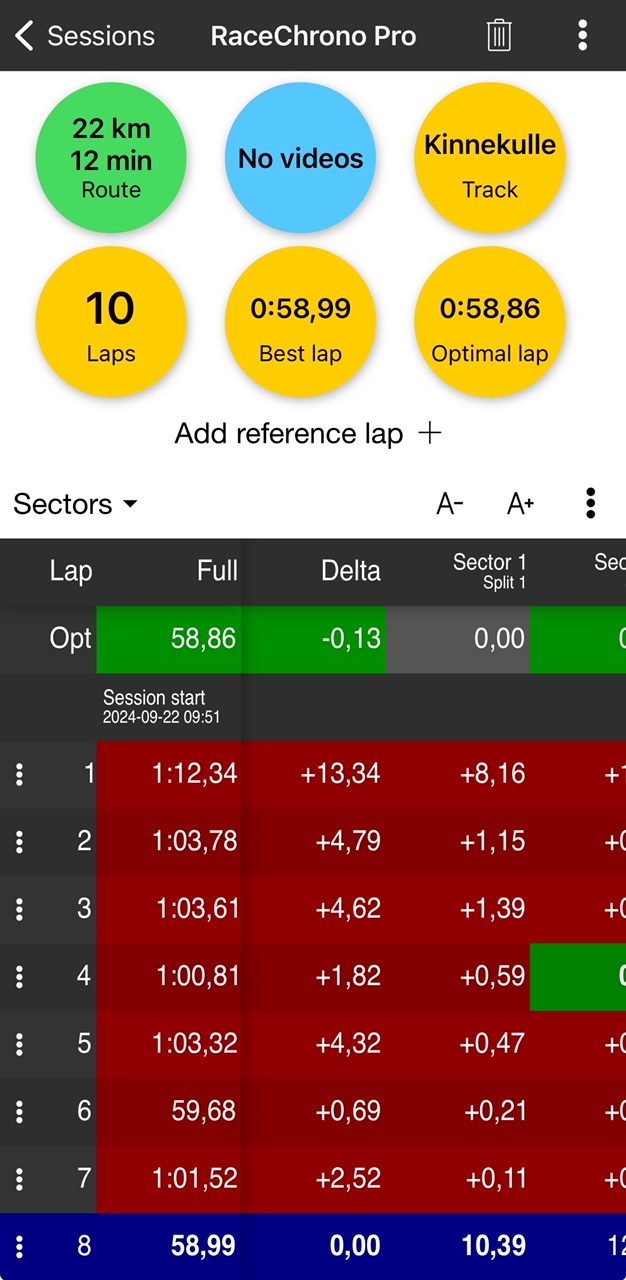Image resolution: width=626 pixels, height=1280 pixels.
Task: Go back to Sessions list
Action: [84, 36]
